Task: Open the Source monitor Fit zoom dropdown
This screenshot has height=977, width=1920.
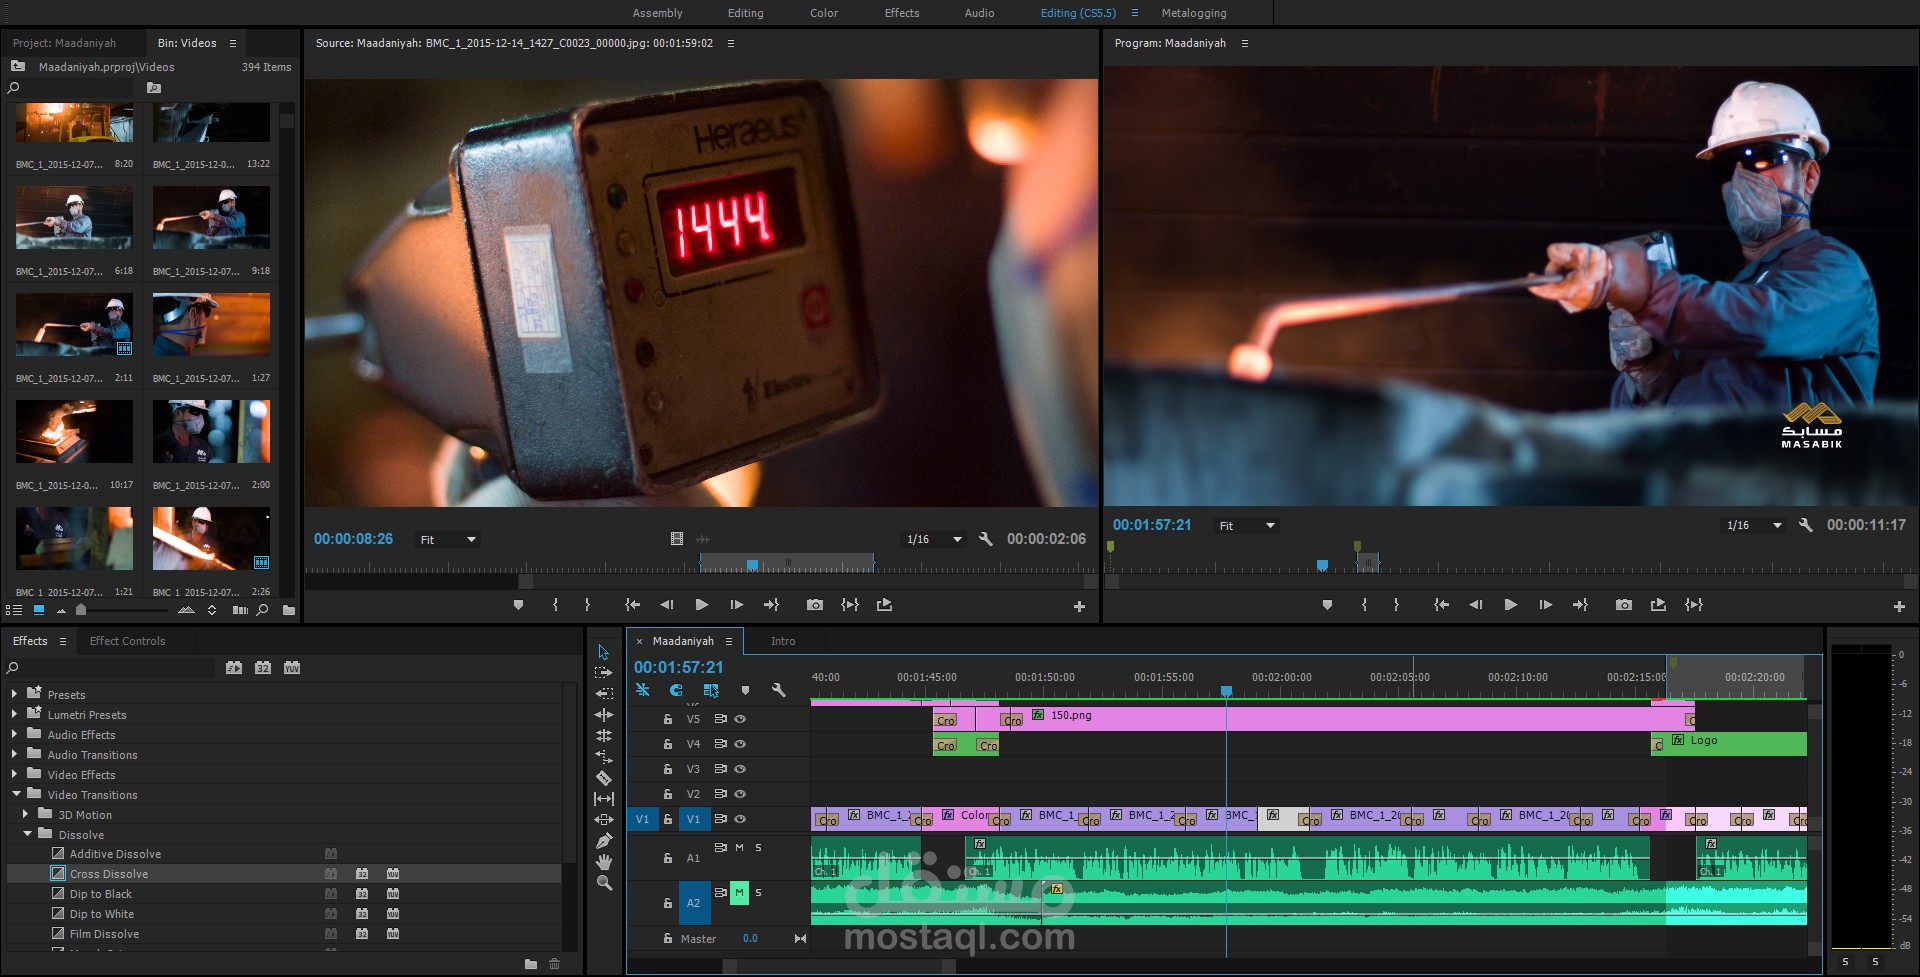Action: [x=448, y=540]
